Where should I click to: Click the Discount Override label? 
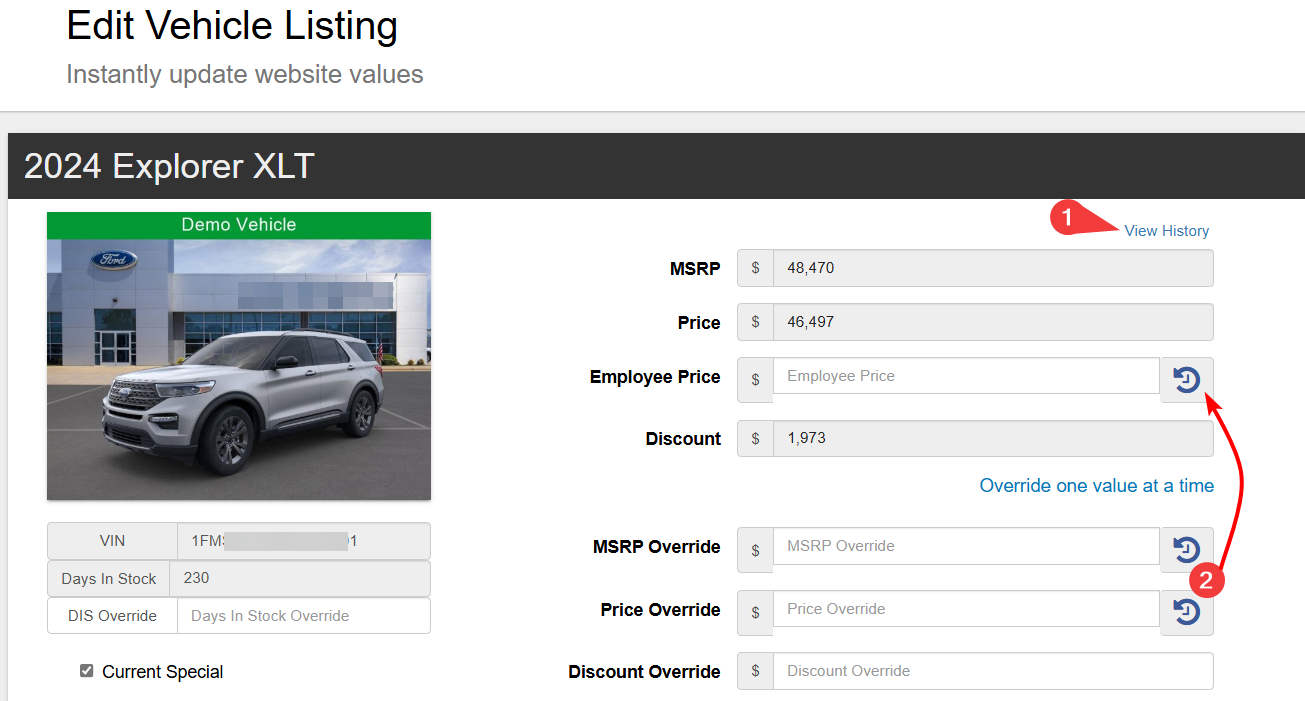(644, 672)
